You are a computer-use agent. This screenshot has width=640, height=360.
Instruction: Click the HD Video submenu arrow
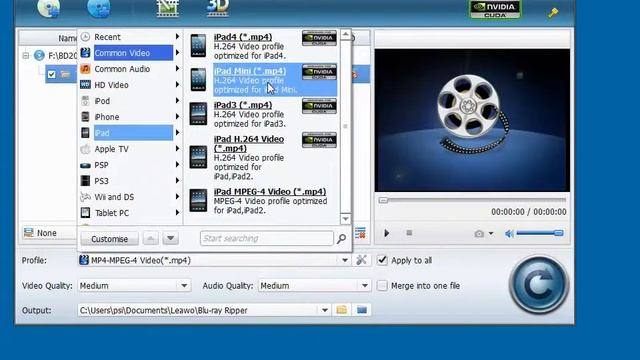(x=178, y=84)
